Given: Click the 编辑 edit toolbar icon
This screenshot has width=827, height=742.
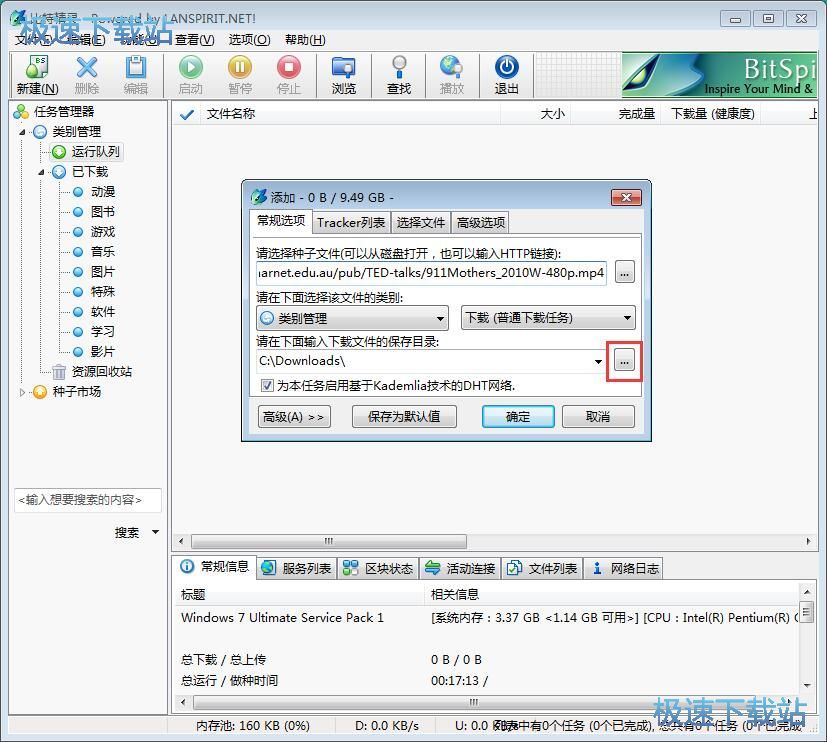Looking at the screenshot, I should point(136,75).
